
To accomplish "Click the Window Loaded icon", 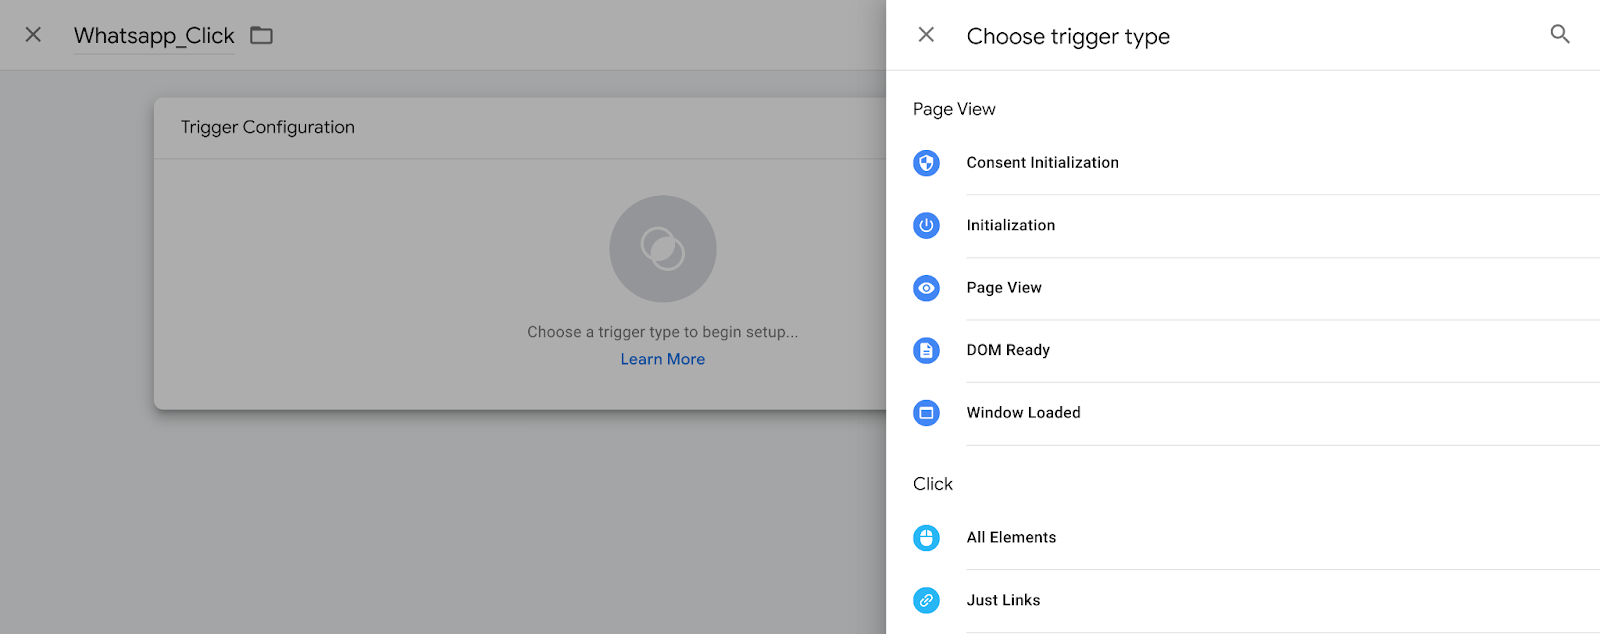I will click(926, 413).
